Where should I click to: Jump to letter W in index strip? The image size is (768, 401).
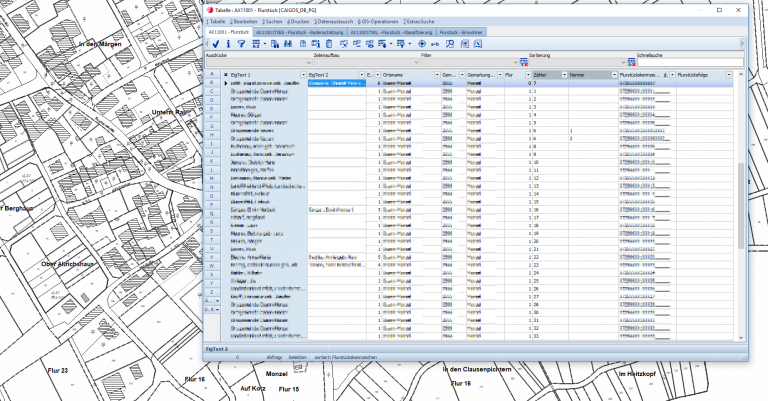(x=212, y=266)
